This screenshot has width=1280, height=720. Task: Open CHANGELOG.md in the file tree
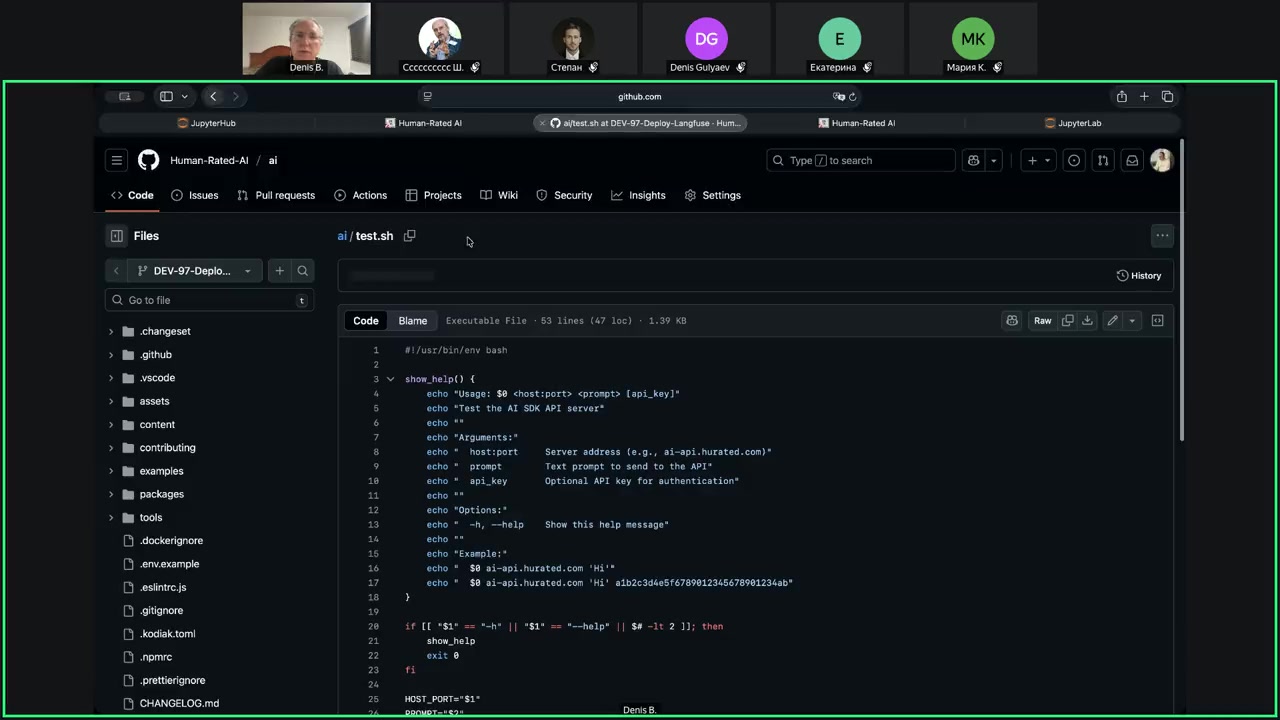coord(179,703)
